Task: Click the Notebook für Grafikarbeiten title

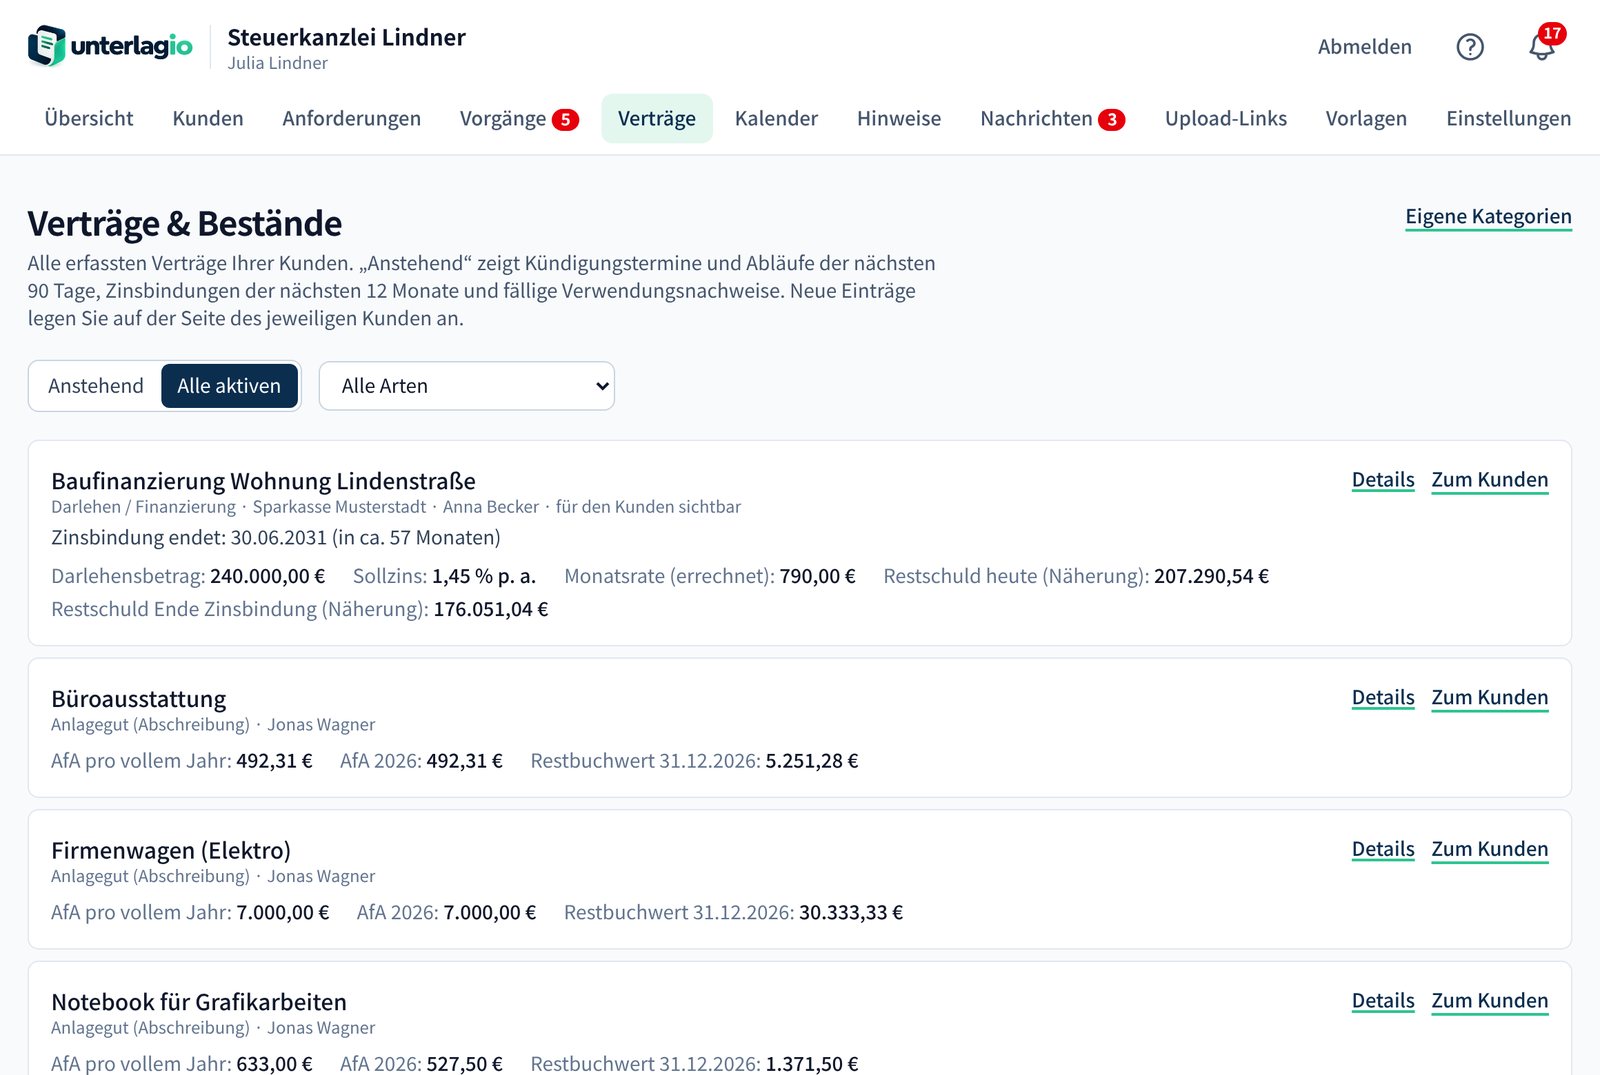Action: pos(199,1002)
